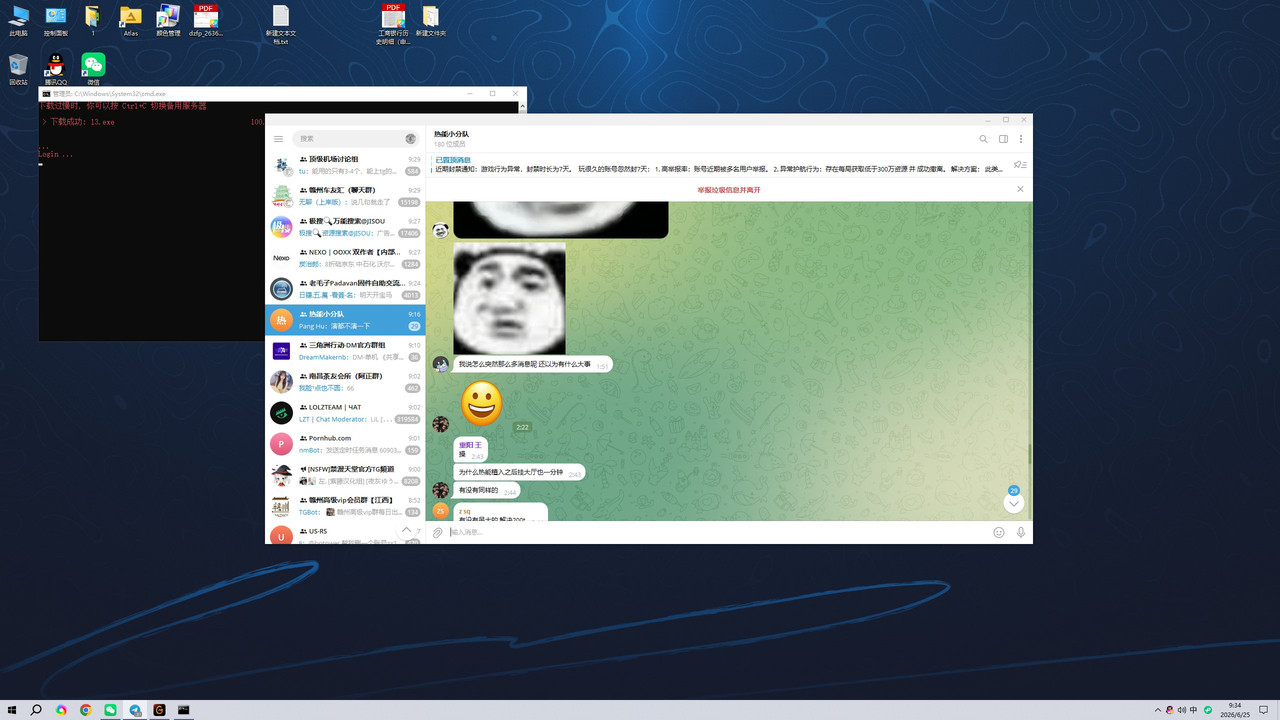Open the Telegram hamburger main menu
The image size is (1280, 720).
click(278, 139)
